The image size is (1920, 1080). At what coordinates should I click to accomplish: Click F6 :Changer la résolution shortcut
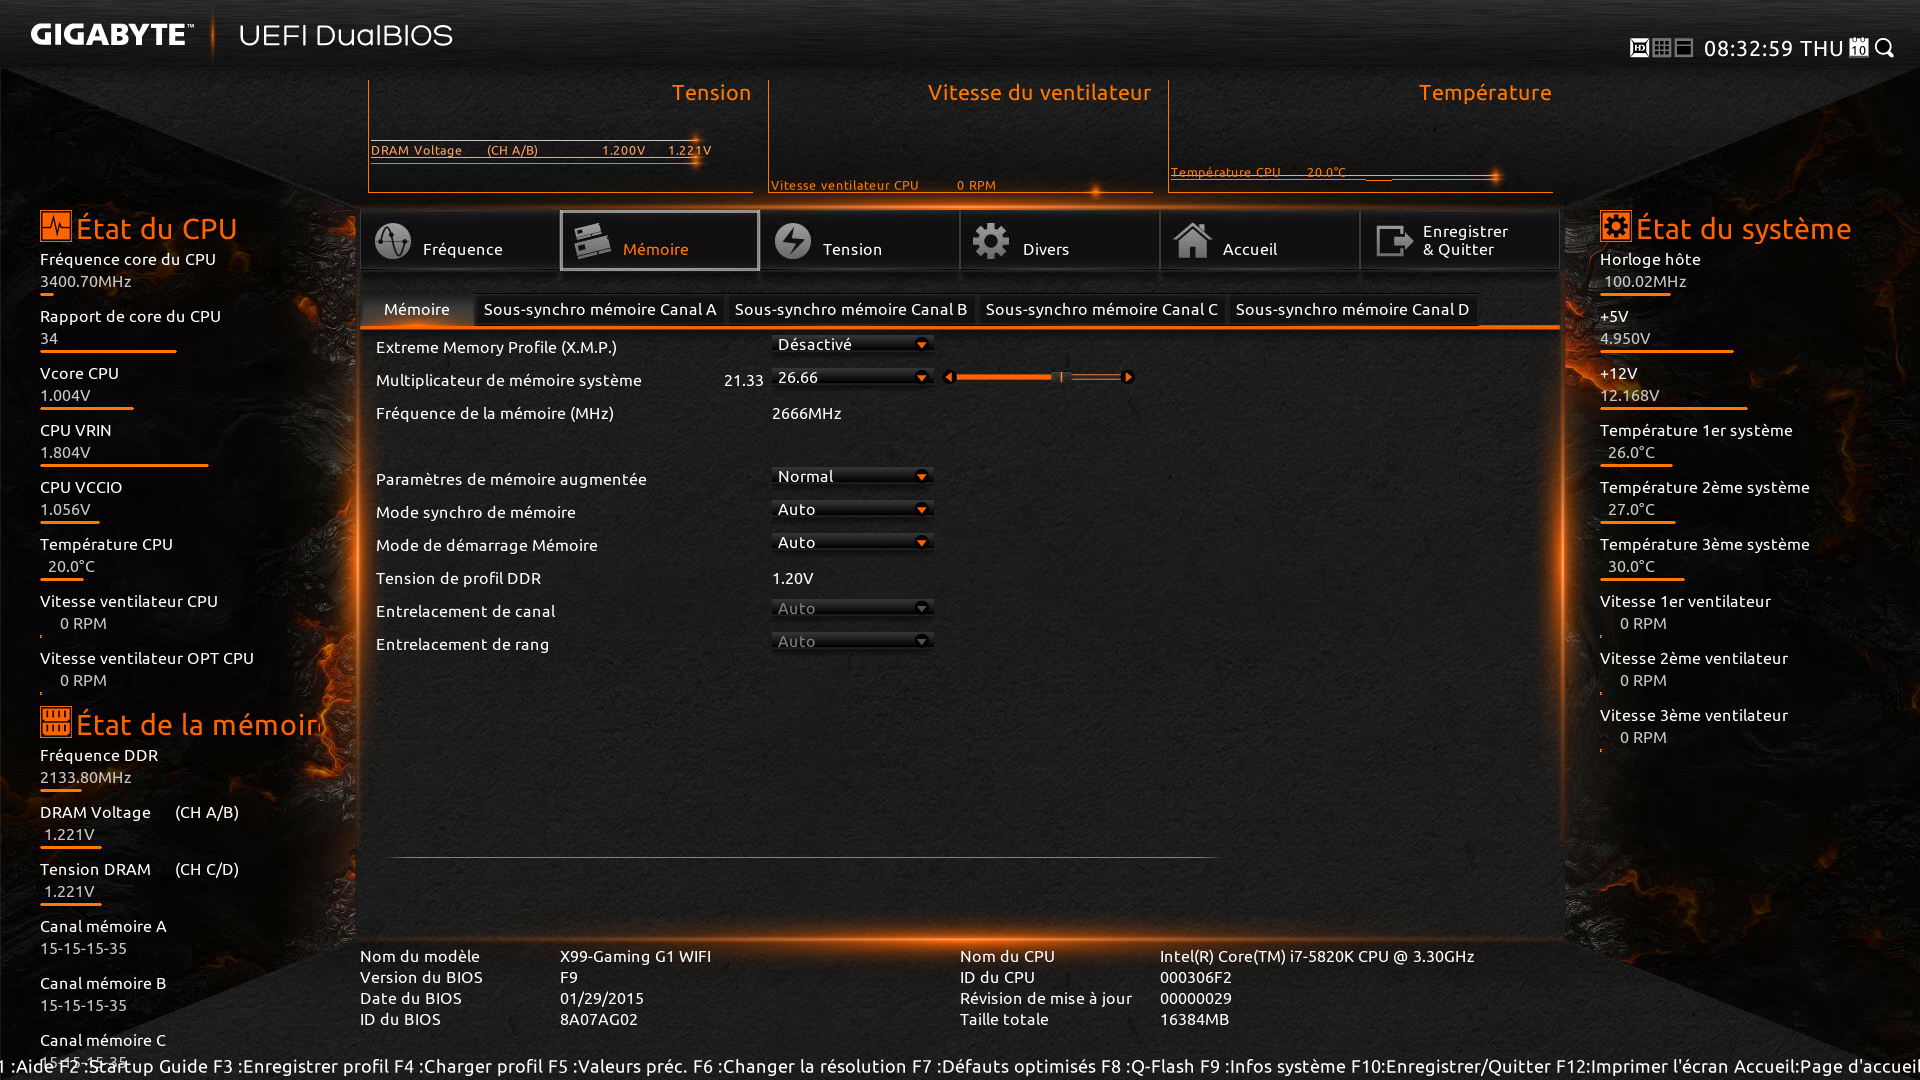800,1067
